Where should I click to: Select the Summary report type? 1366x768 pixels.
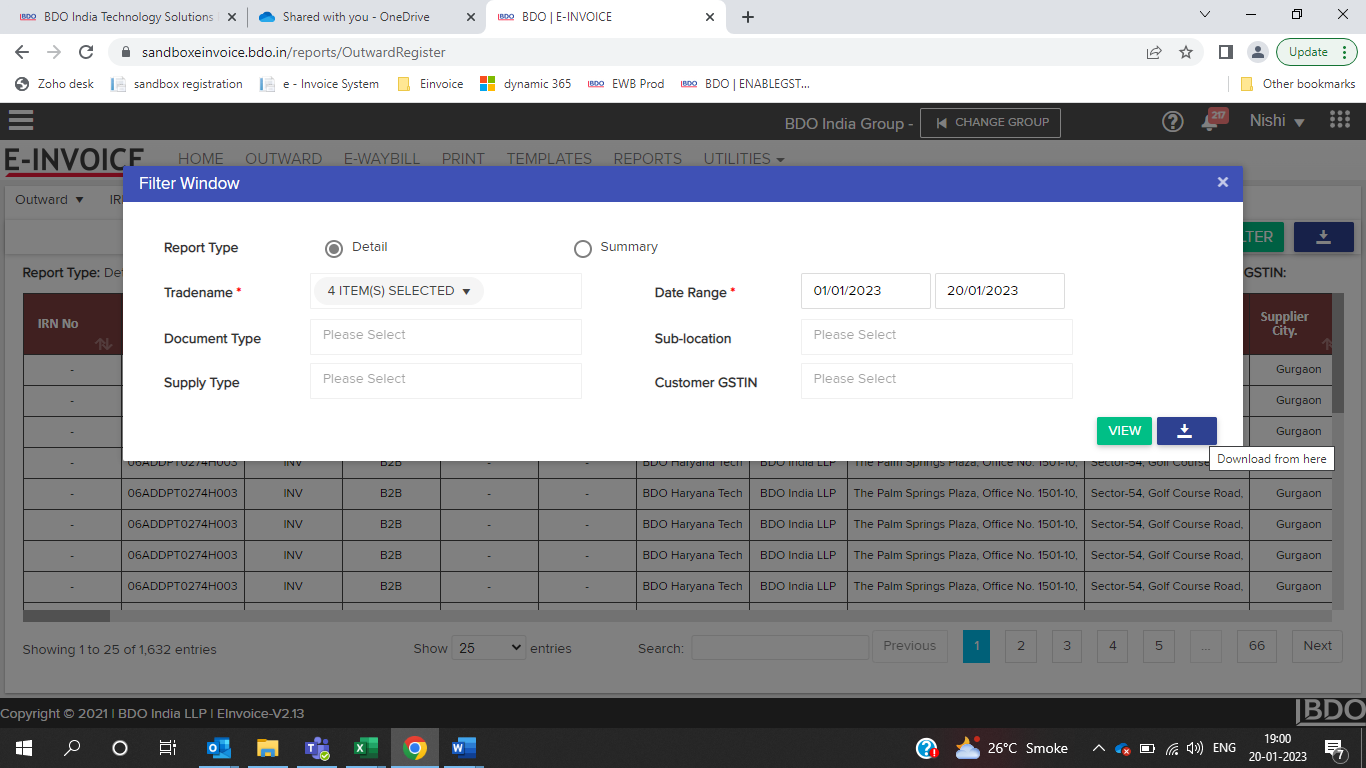click(x=583, y=248)
